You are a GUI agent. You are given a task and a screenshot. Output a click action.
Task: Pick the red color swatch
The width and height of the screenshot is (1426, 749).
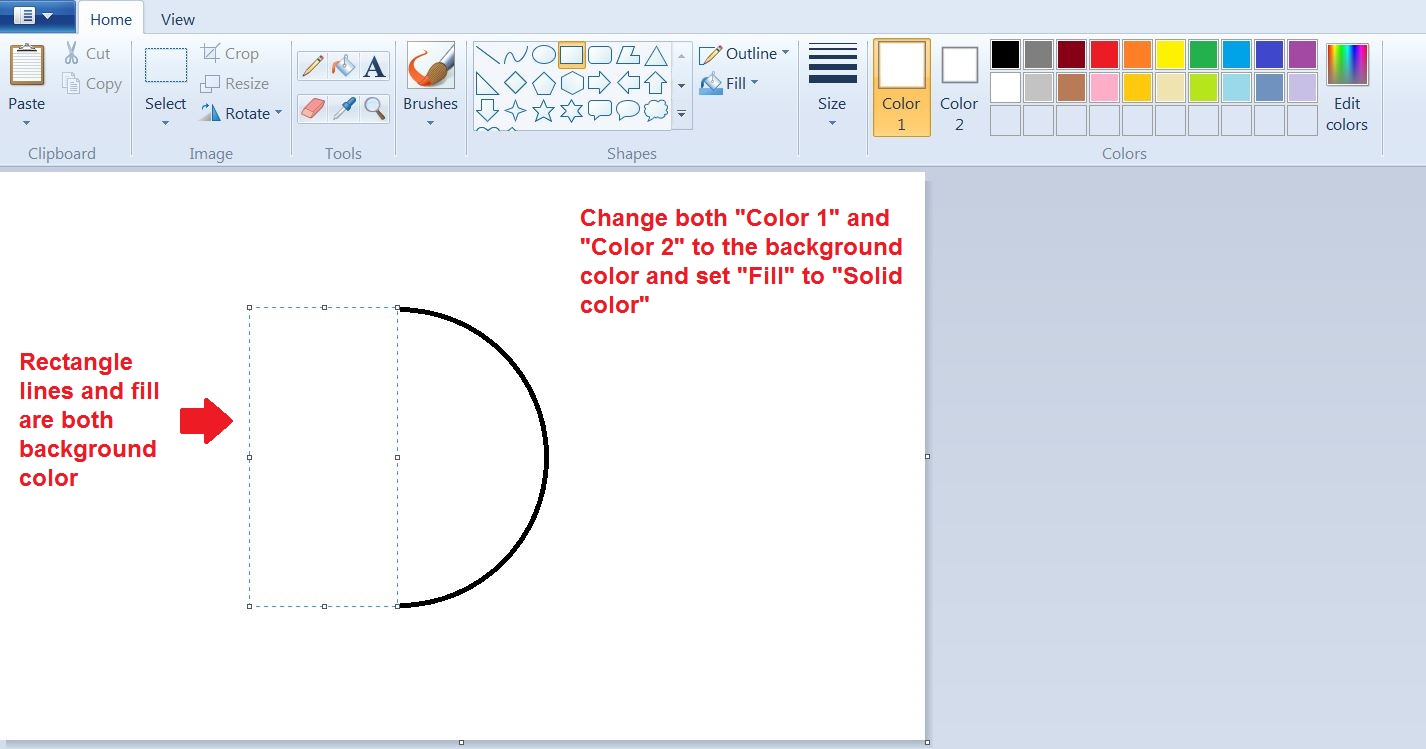[1105, 54]
